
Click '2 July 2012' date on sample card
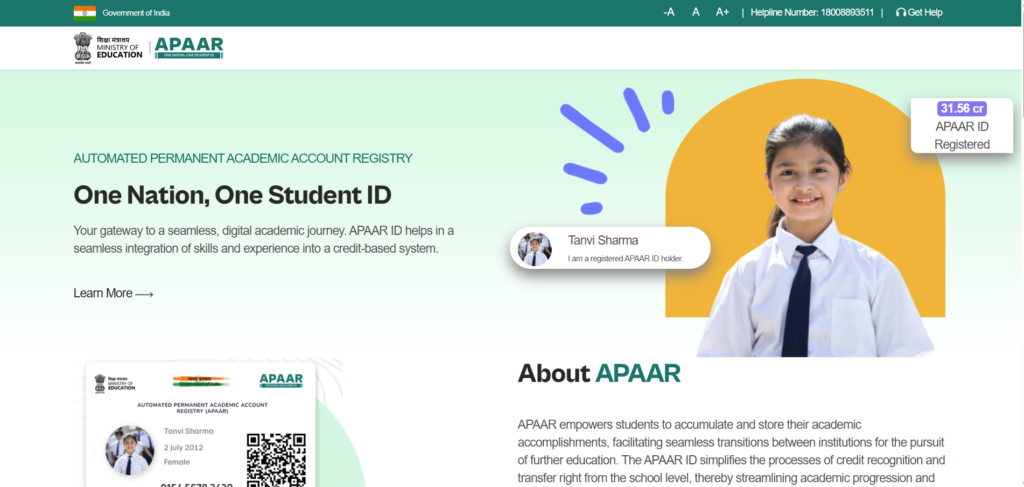[184, 447]
